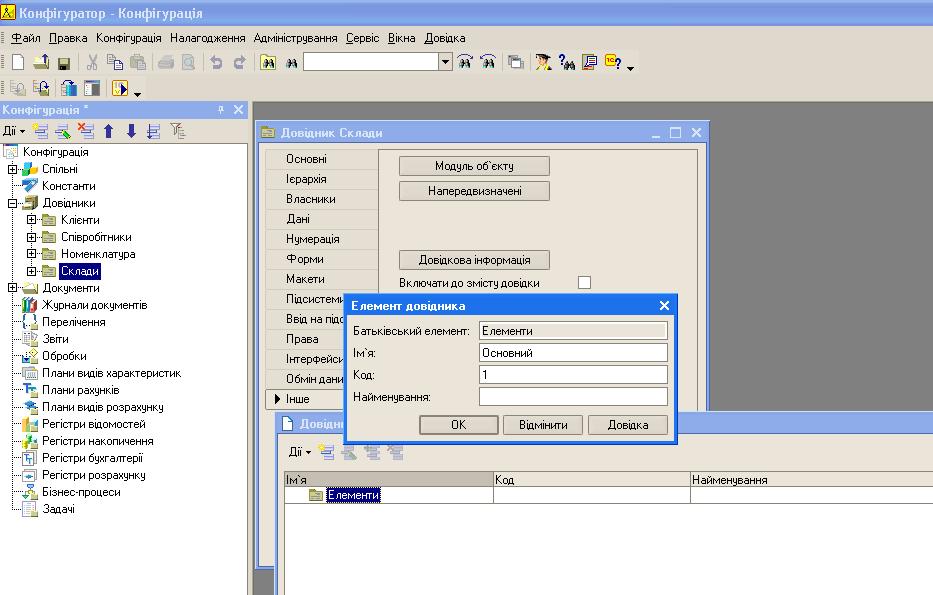Viewport: 933px width, 595px height.
Task: Click the Open configuration icon on second toolbar
Action: (x=18, y=88)
